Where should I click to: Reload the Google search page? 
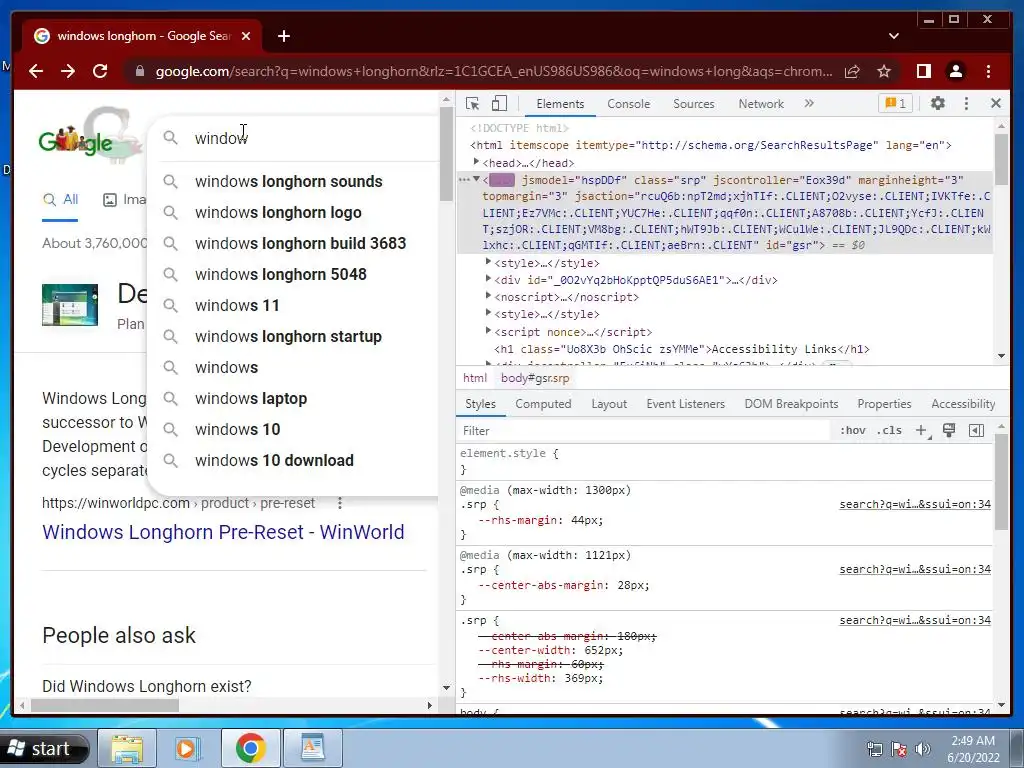100,71
